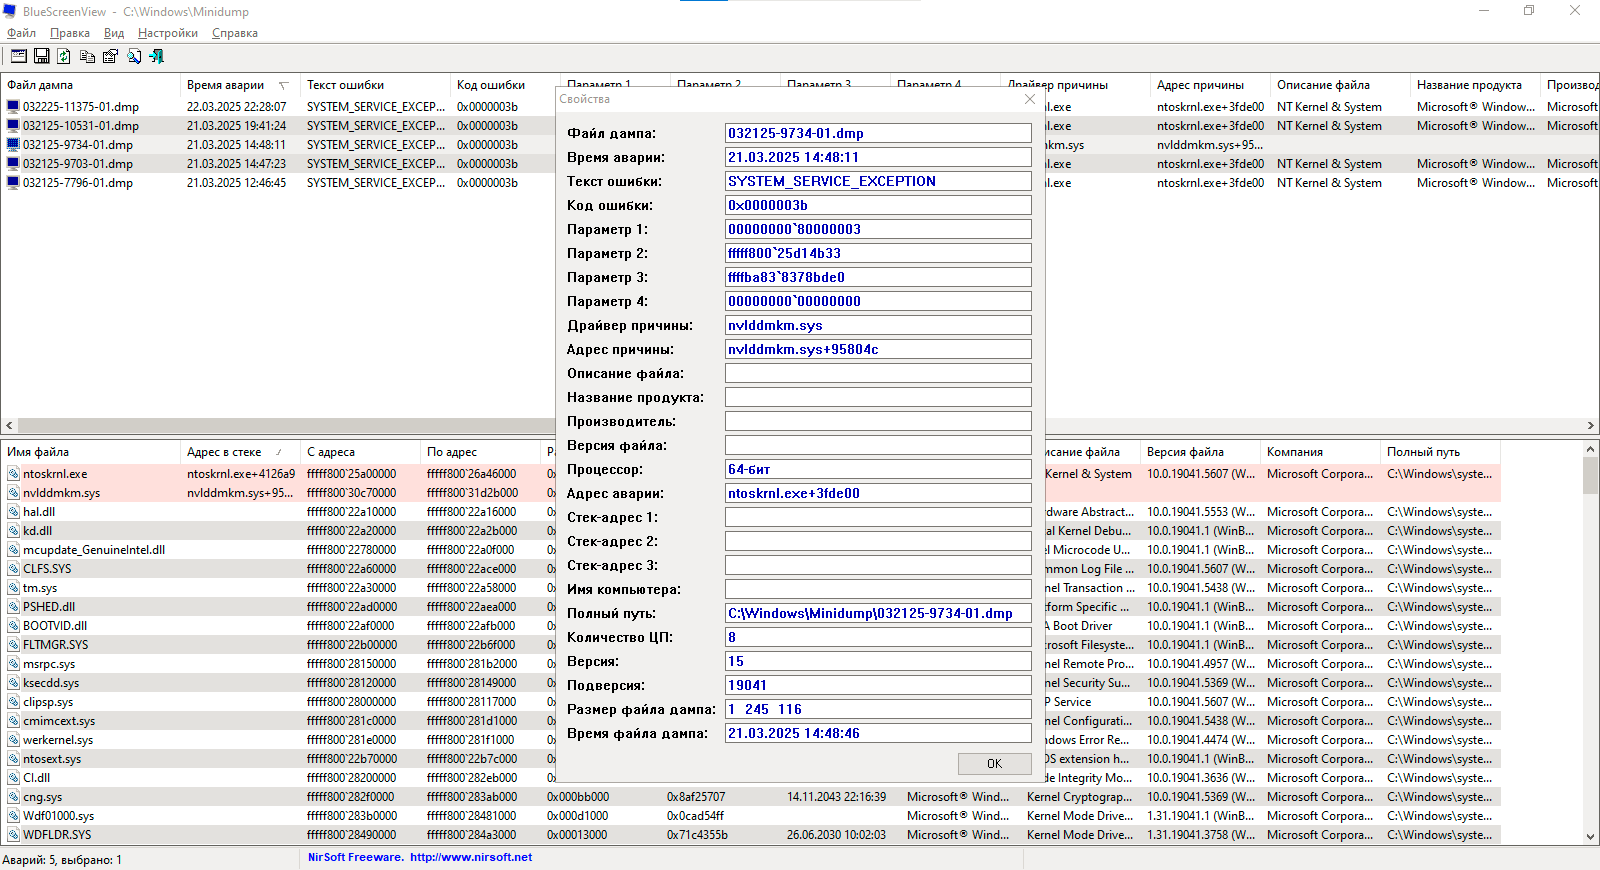Click the lower pane scrollbar down arrow

[1591, 836]
